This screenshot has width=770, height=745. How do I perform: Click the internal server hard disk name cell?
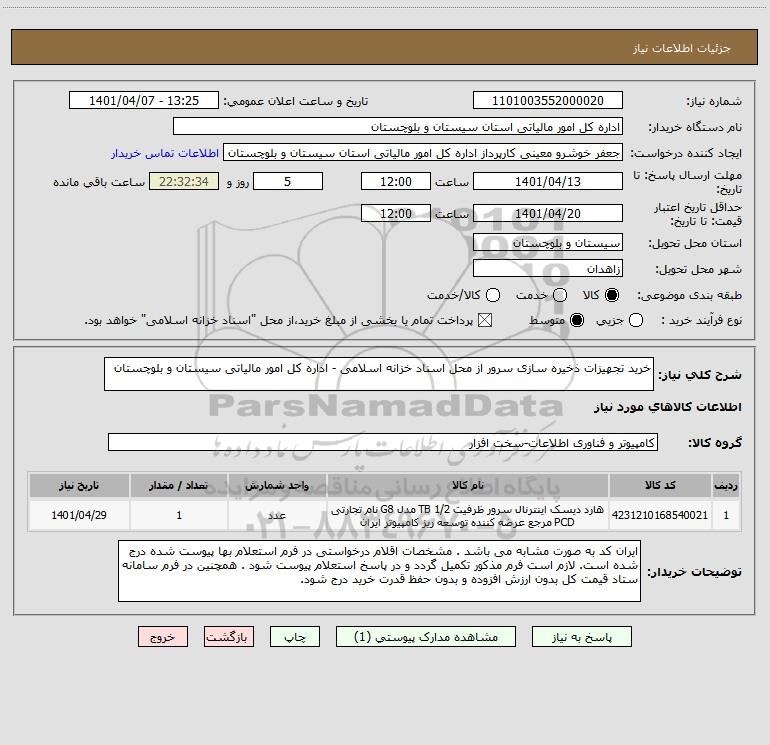click(468, 515)
